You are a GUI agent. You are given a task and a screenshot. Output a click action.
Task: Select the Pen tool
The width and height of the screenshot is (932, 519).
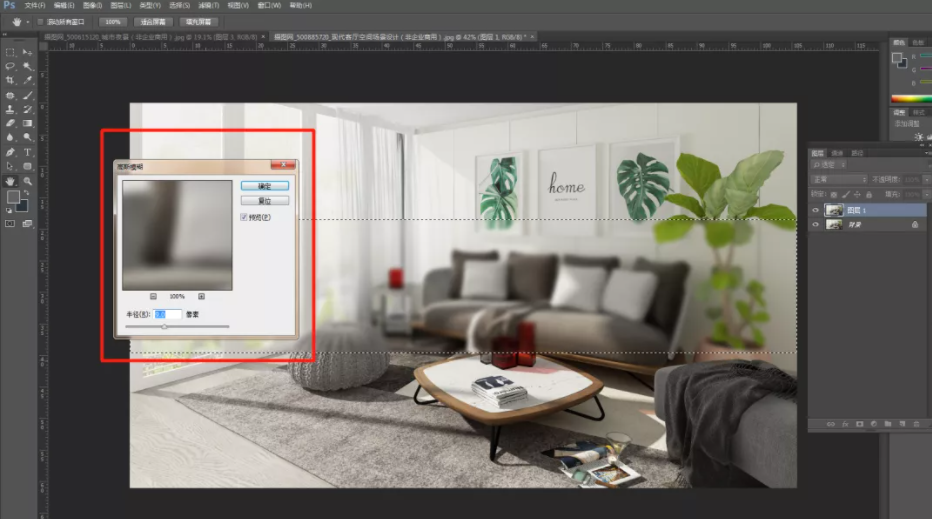[10, 152]
